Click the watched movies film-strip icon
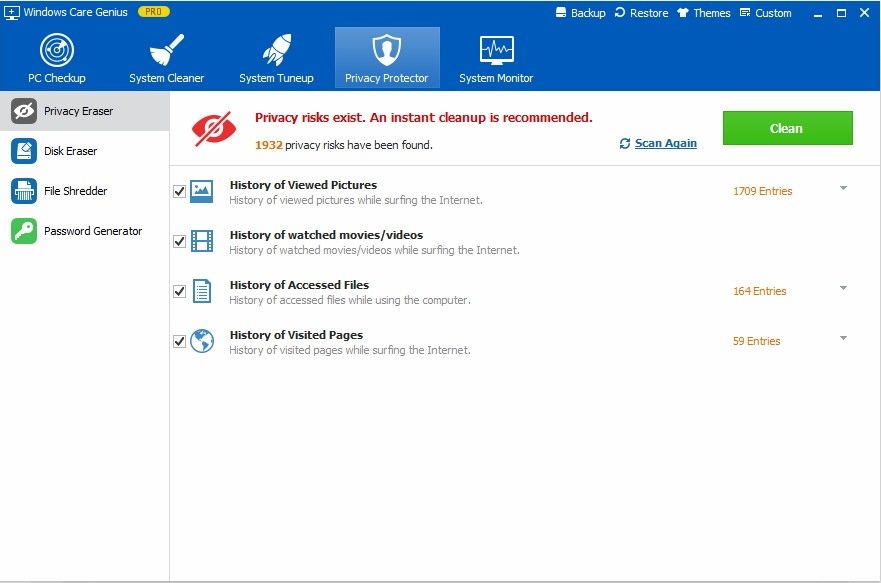 click(202, 242)
